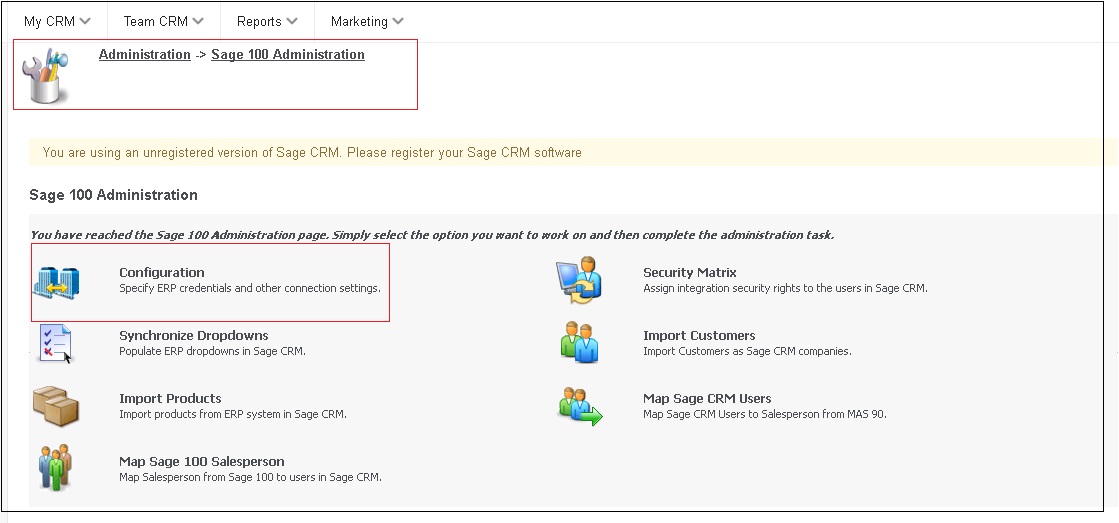
Task: Open Map Sage CRM Users link
Action: (707, 398)
